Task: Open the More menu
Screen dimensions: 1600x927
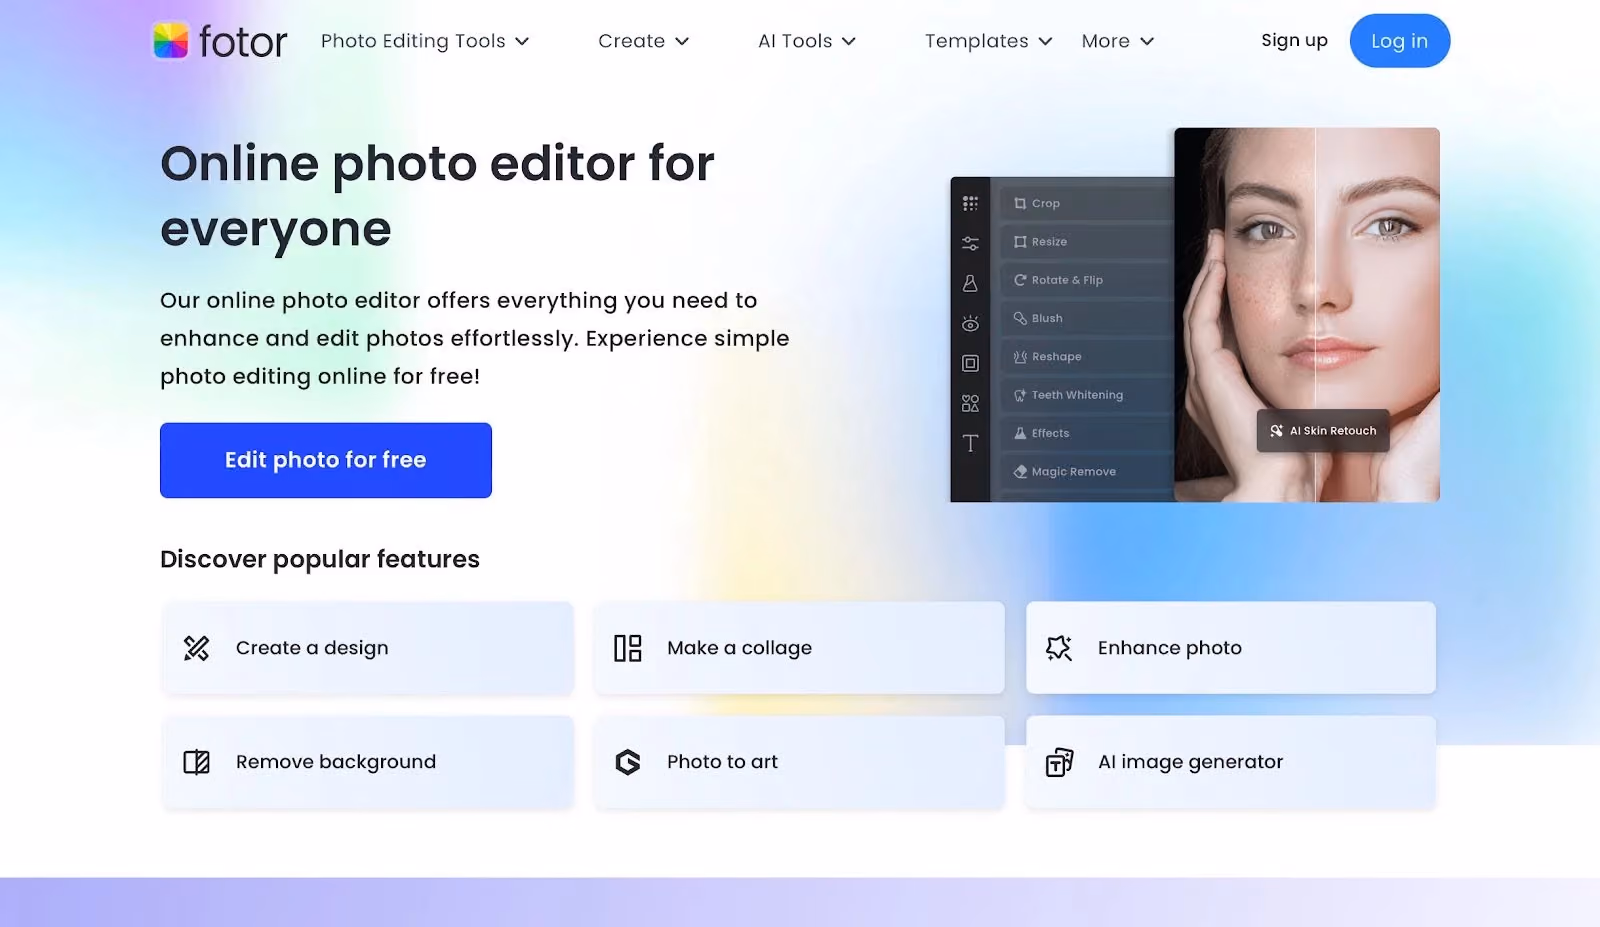Action: click(x=1118, y=41)
